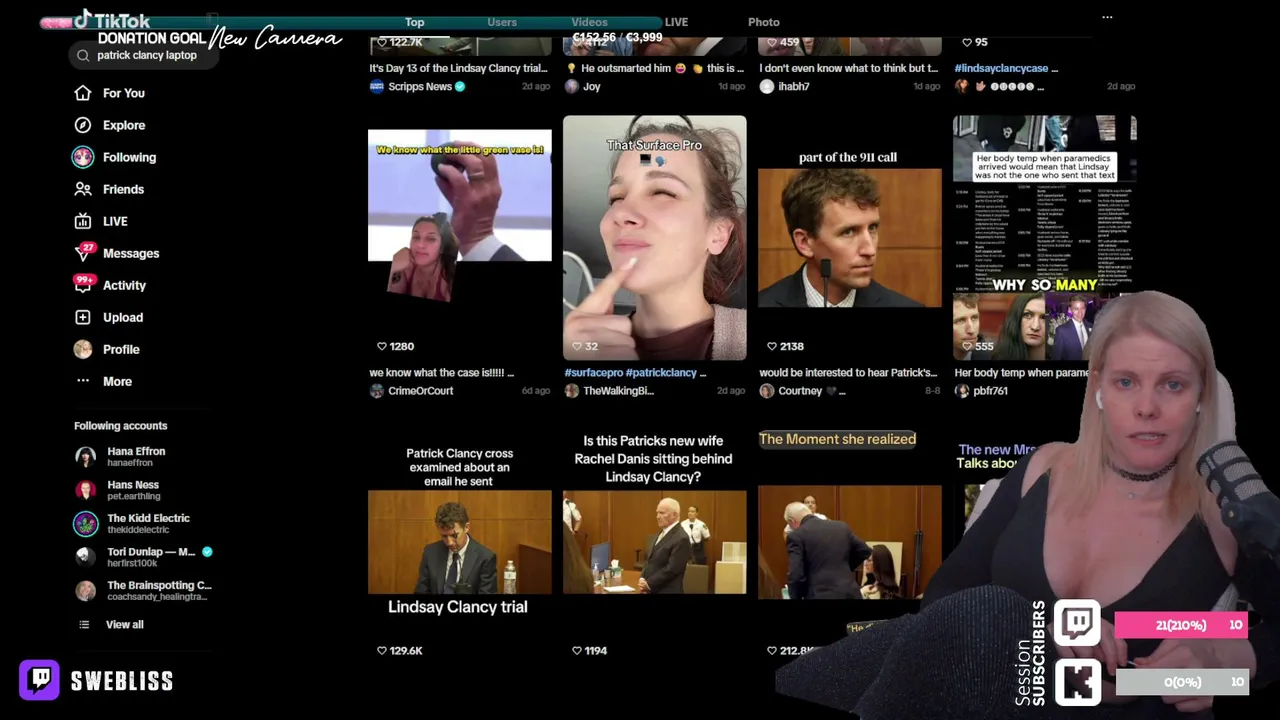The height and width of the screenshot is (720, 1280).
Task: Click the 'Her body temp when' caption text
Action: click(x=1022, y=373)
